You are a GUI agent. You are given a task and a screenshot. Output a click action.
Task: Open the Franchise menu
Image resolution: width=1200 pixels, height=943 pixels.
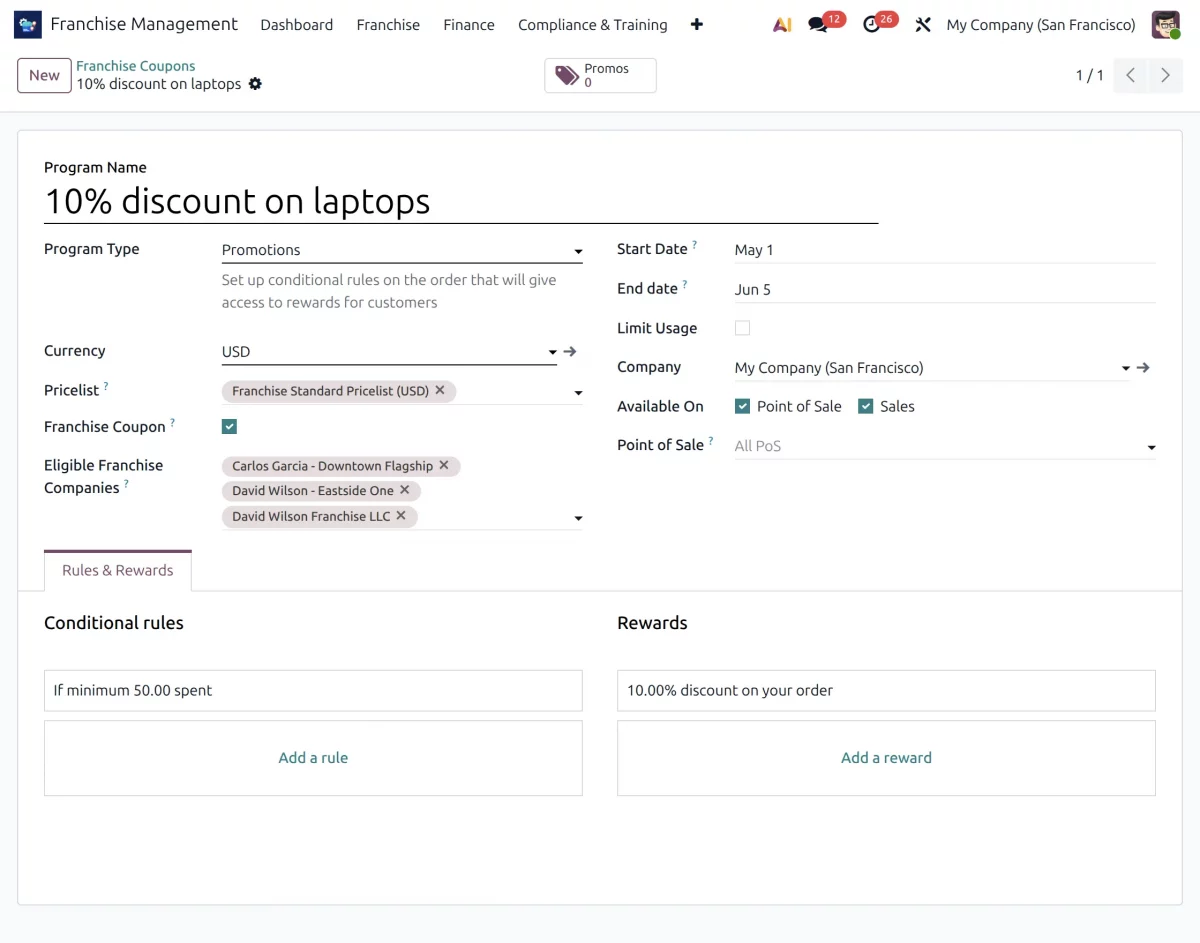tap(388, 24)
